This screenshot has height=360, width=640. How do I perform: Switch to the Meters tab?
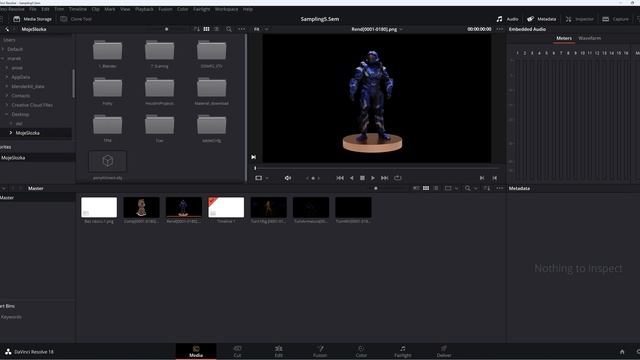click(x=564, y=38)
